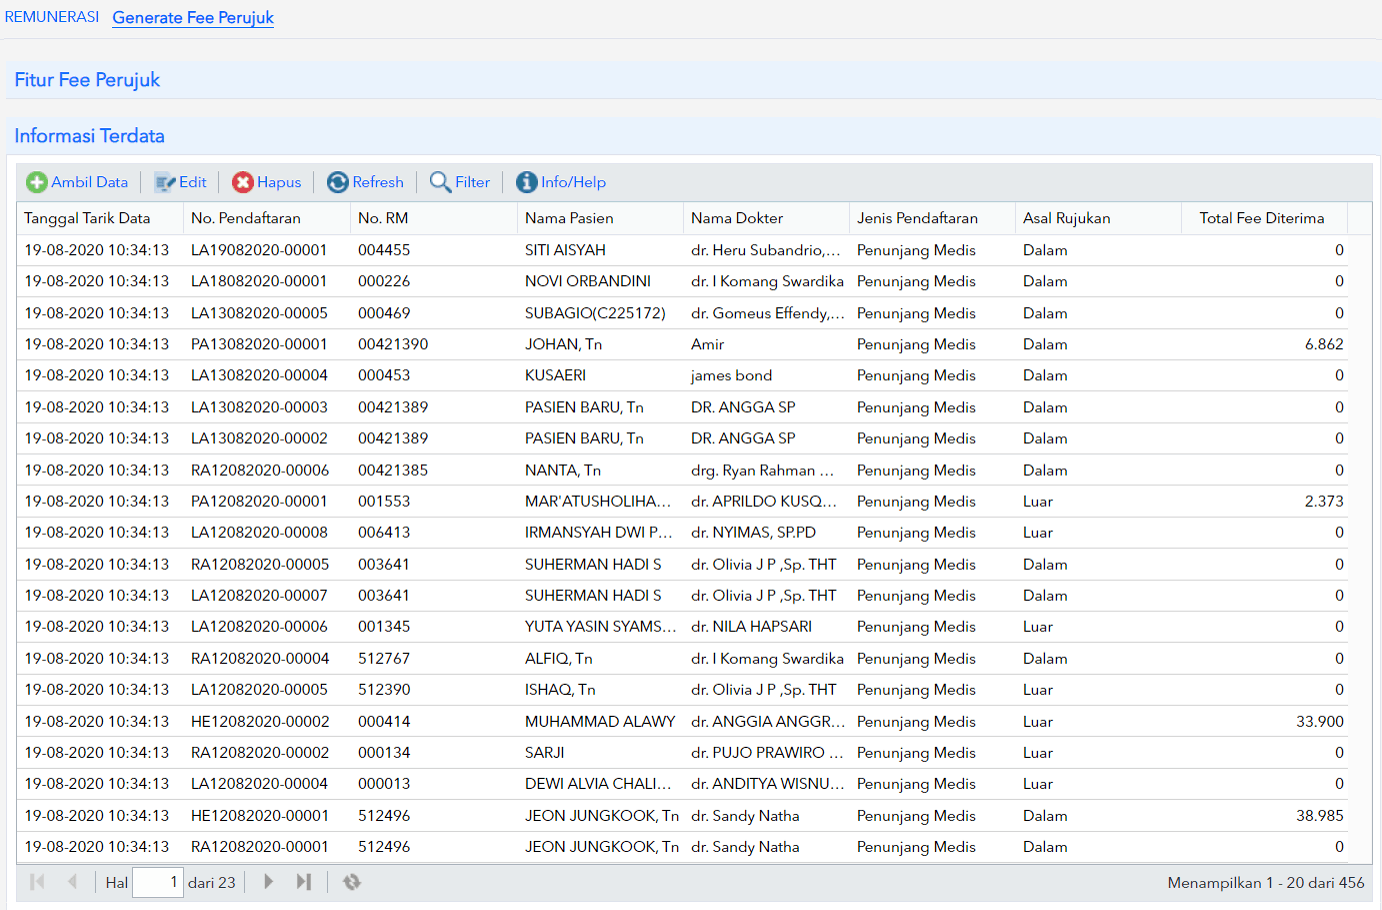1382x910 pixels.
Task: Go to previous page arrow
Action: pos(72,882)
